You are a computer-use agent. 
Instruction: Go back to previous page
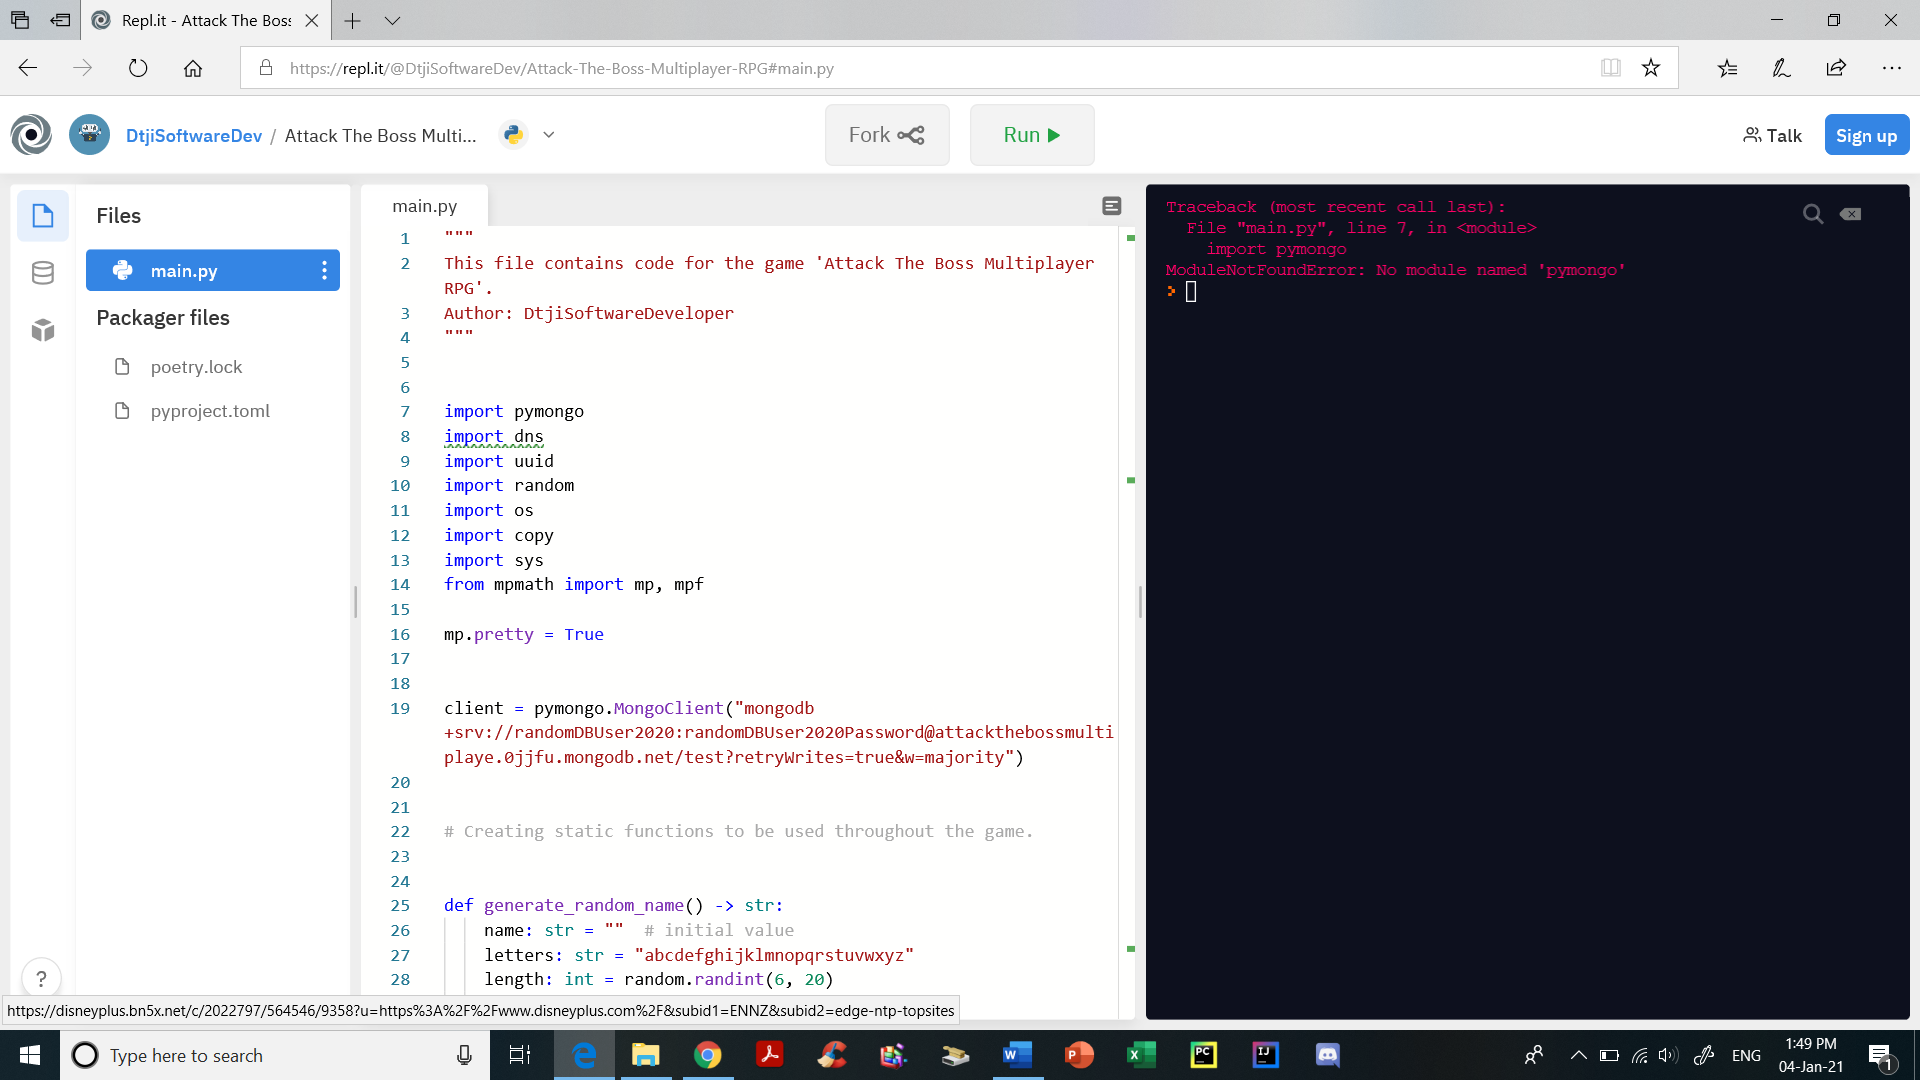pyautogui.click(x=28, y=68)
